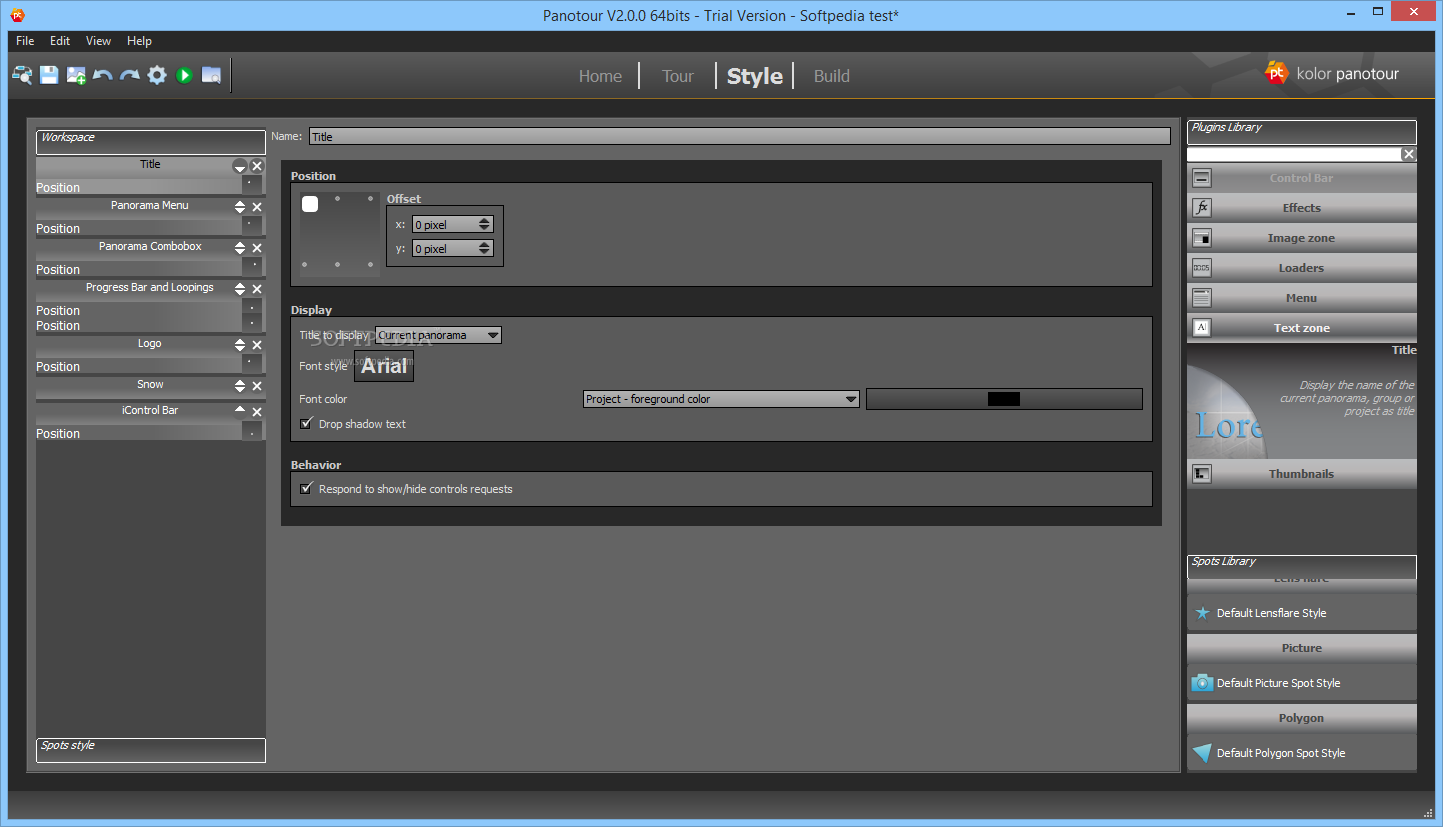Open the File menu

[x=25, y=41]
